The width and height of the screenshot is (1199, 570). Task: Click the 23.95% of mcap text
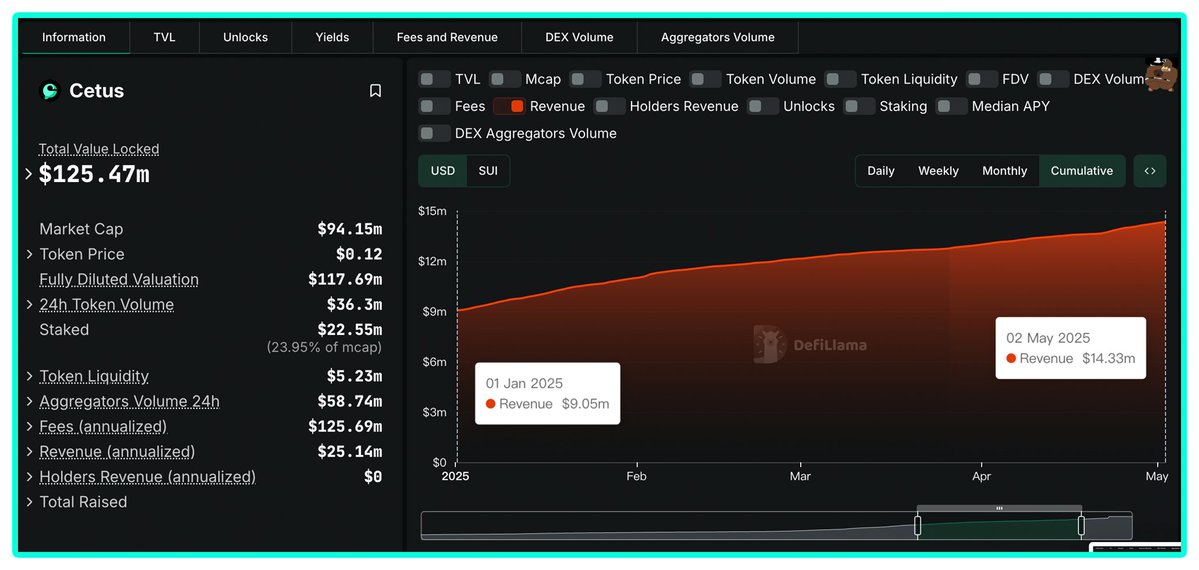coord(324,347)
